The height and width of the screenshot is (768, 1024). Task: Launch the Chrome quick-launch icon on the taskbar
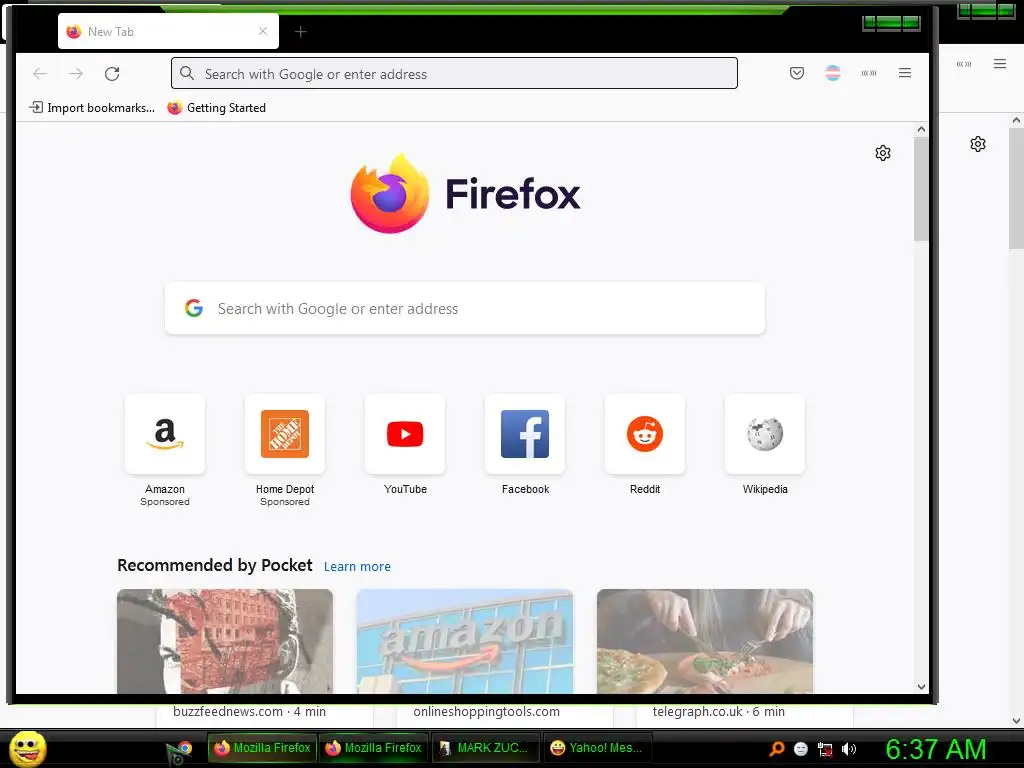click(185, 748)
